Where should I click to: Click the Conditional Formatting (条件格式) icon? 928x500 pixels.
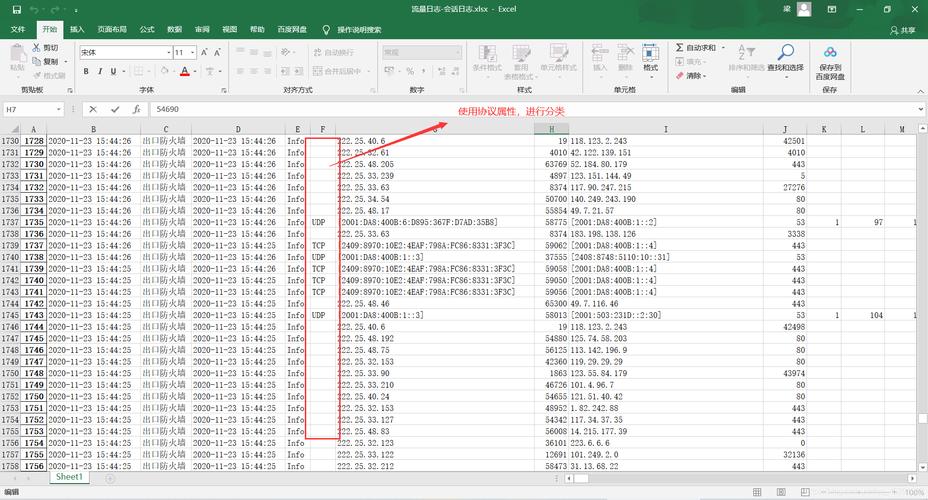(x=487, y=54)
